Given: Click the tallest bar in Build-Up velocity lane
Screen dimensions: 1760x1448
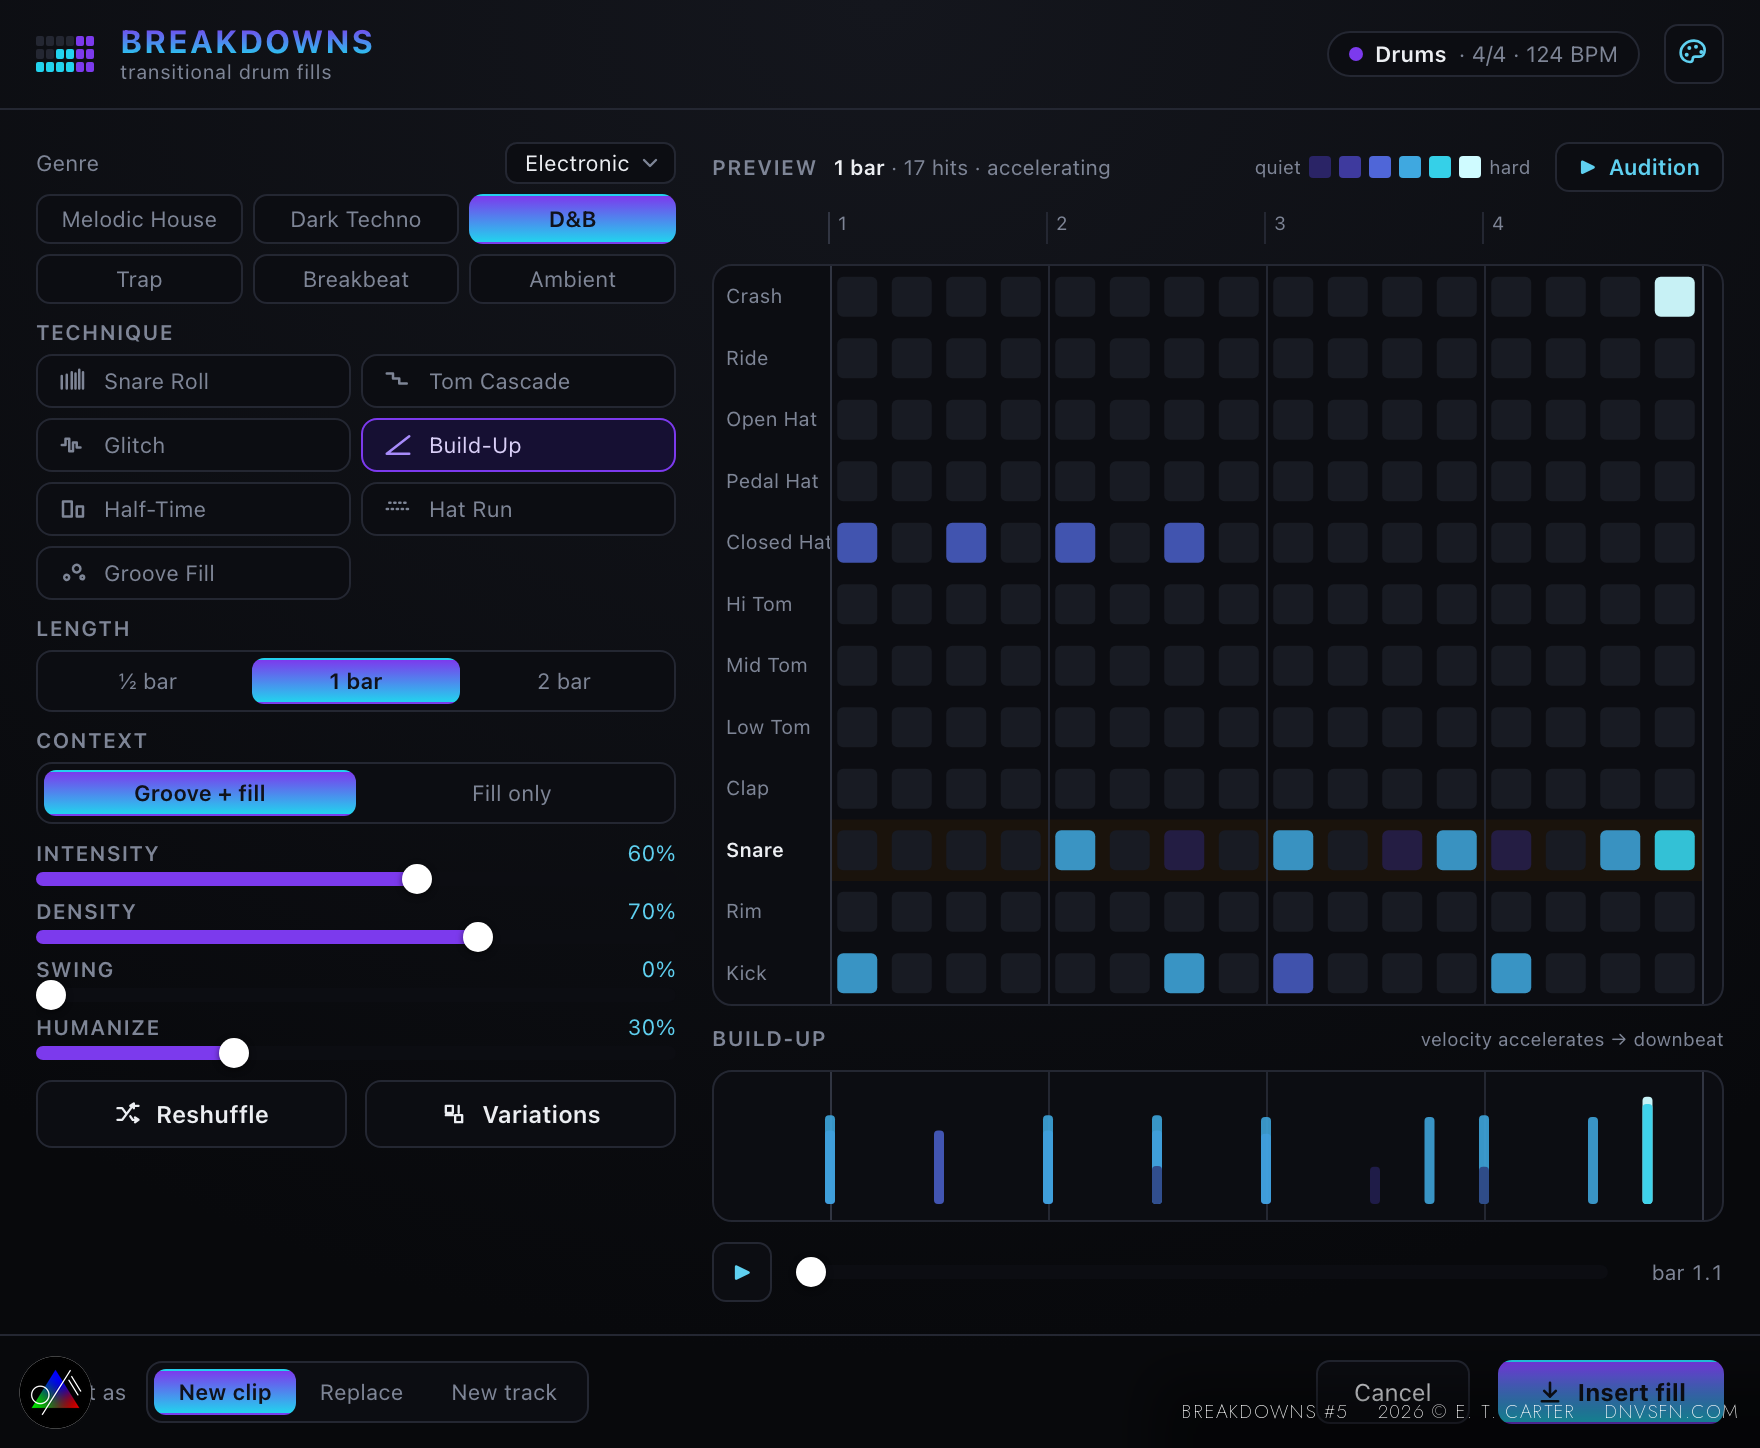Looking at the screenshot, I should coord(1647,1150).
